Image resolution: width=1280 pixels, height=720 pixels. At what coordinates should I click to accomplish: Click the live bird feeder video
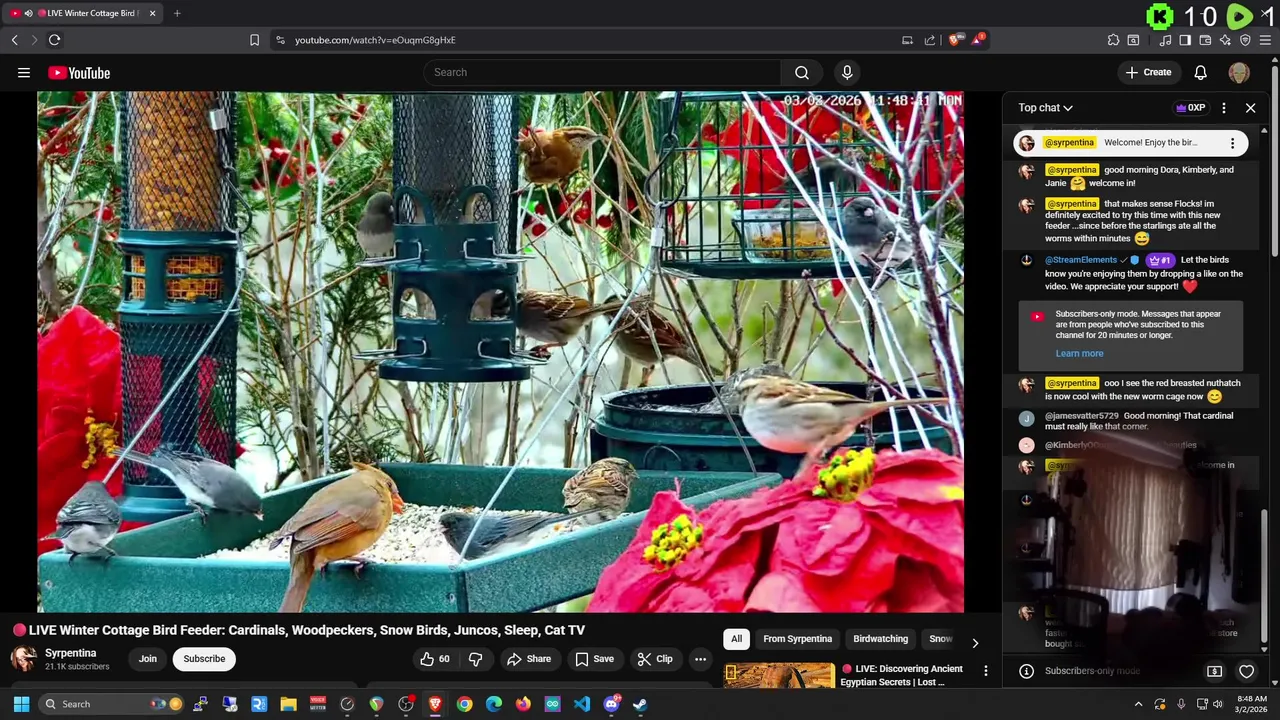tap(500, 352)
